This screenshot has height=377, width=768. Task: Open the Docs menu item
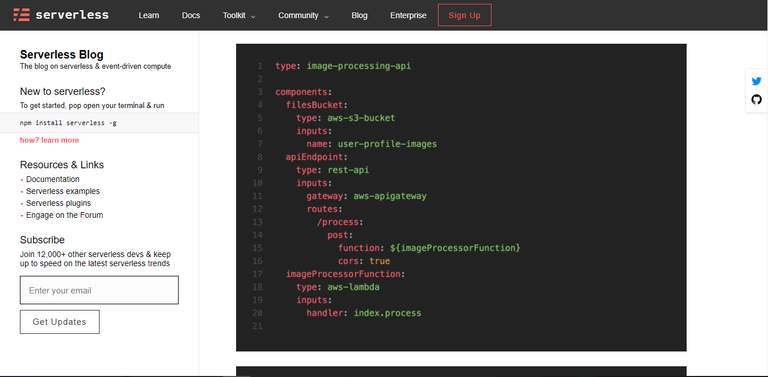[191, 15]
